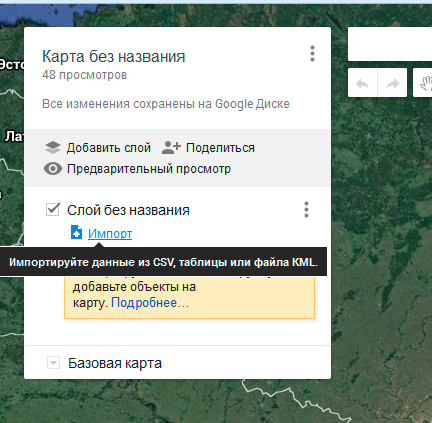Click the Импорт file upload icon
Image resolution: width=432 pixels, height=423 pixels.
coord(76,232)
